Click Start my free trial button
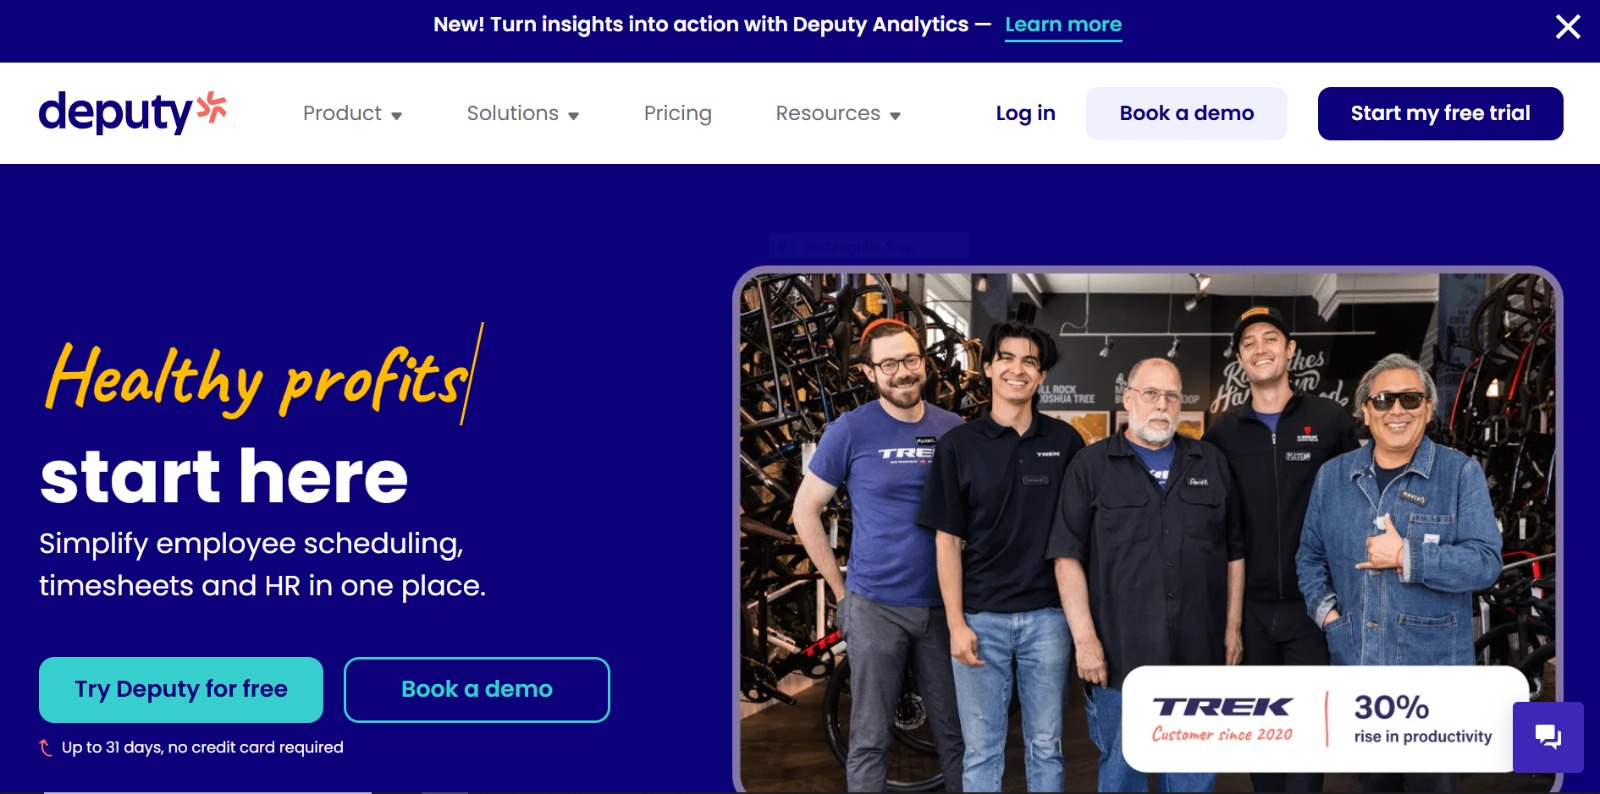 pos(1440,113)
